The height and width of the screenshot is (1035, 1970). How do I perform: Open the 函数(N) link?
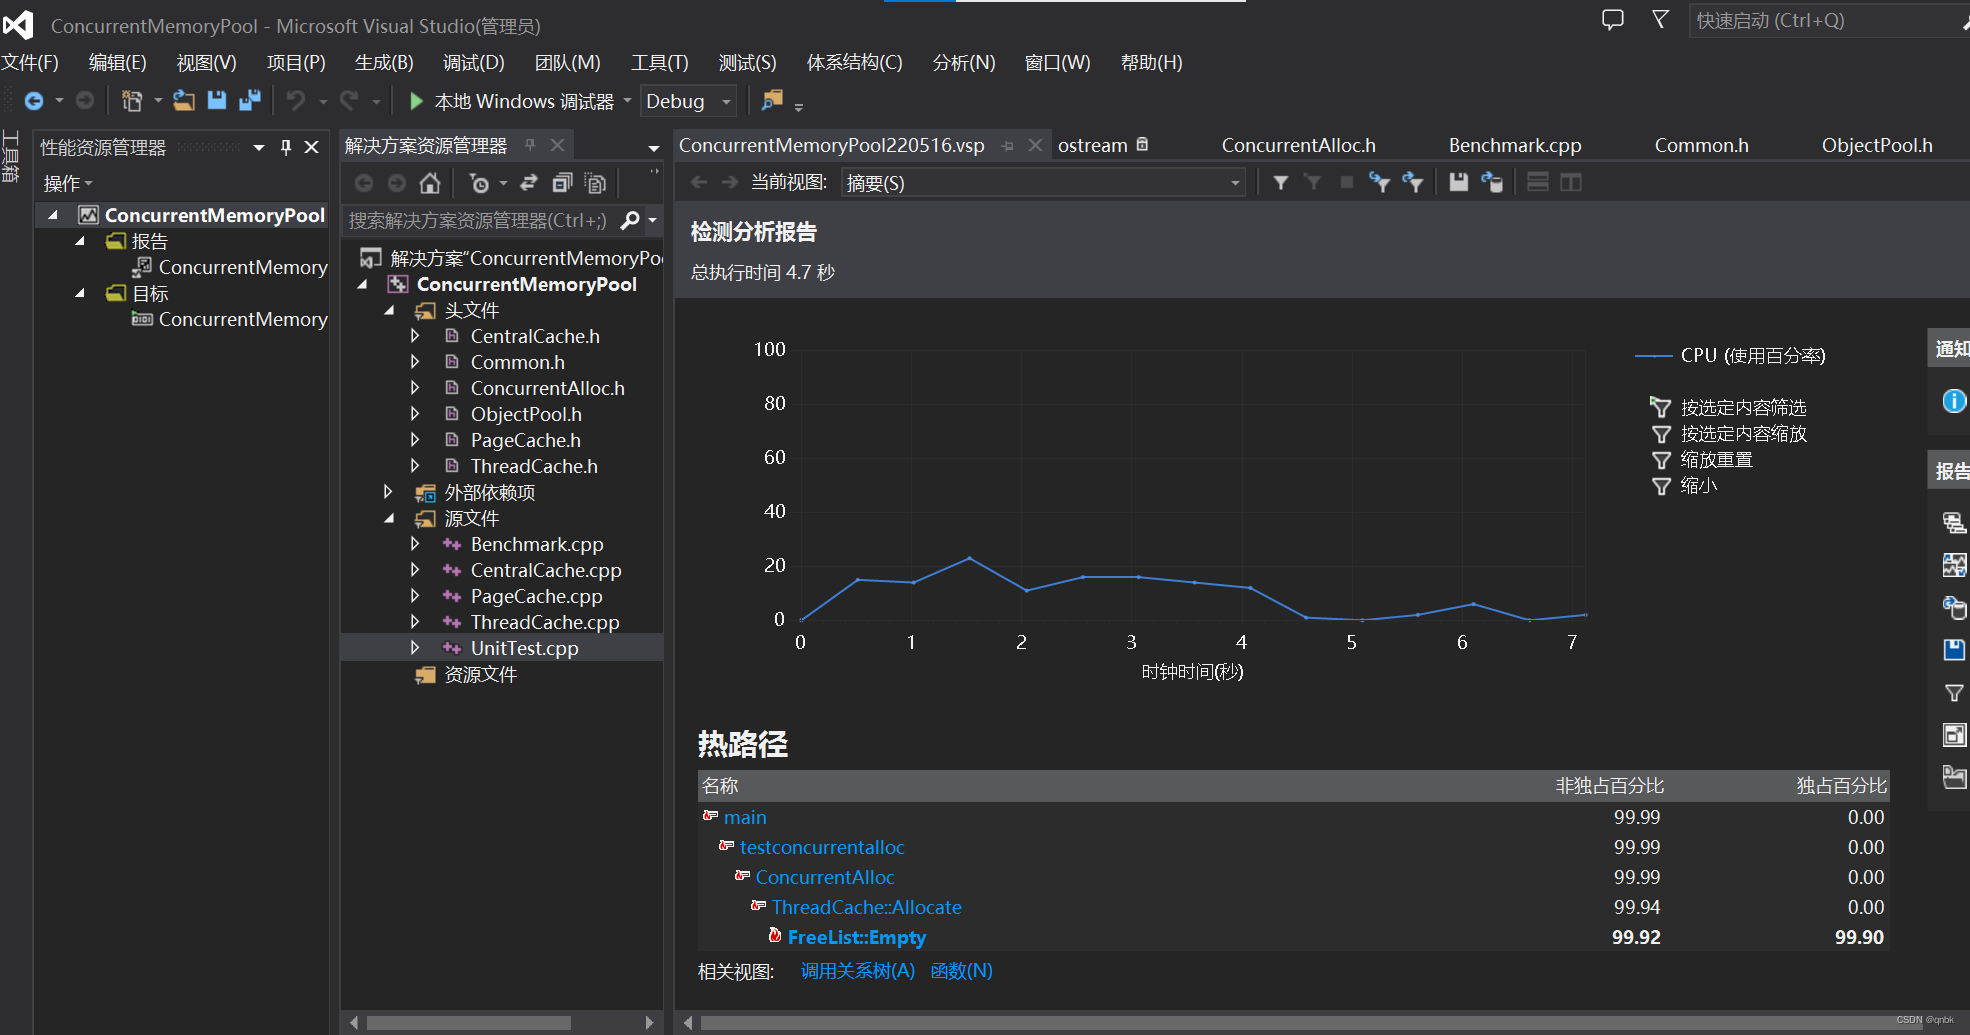(961, 971)
